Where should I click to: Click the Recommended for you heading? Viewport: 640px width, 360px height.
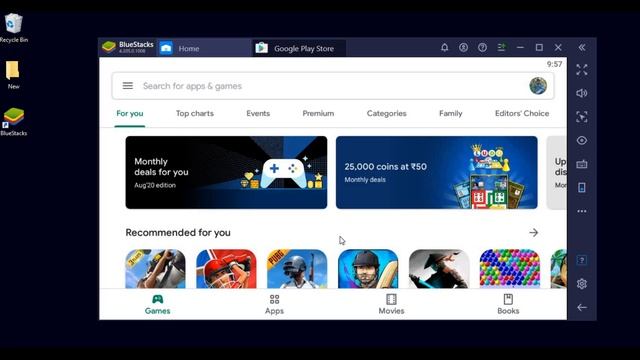pyautogui.click(x=178, y=233)
